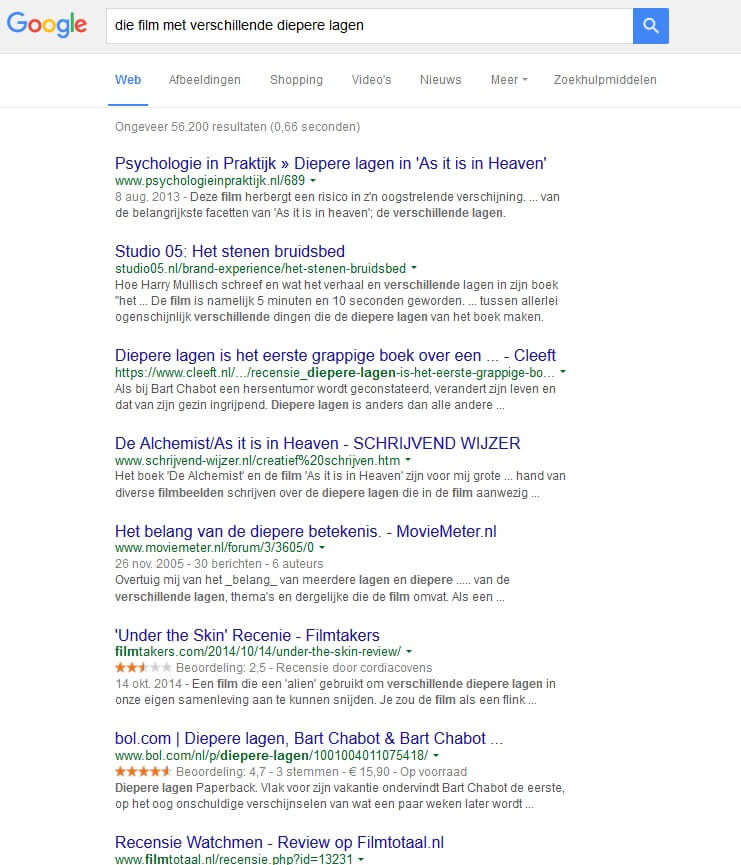Open the Shopping tab
This screenshot has width=741, height=865.
coord(296,80)
